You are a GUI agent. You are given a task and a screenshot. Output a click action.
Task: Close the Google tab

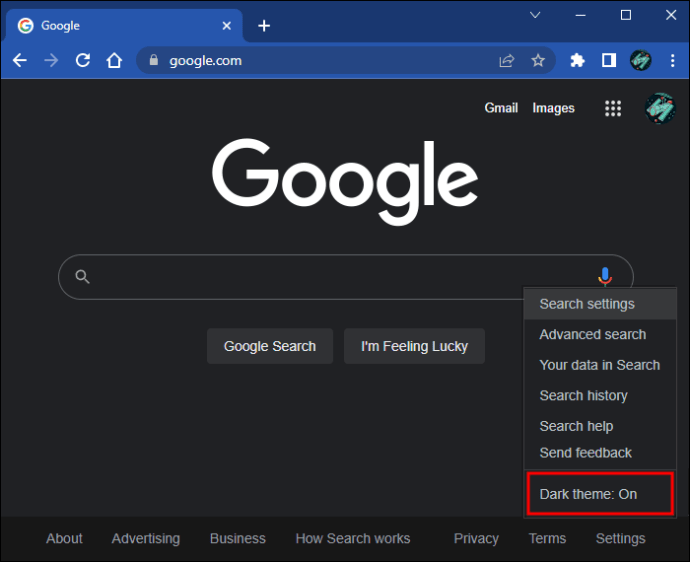click(x=227, y=26)
